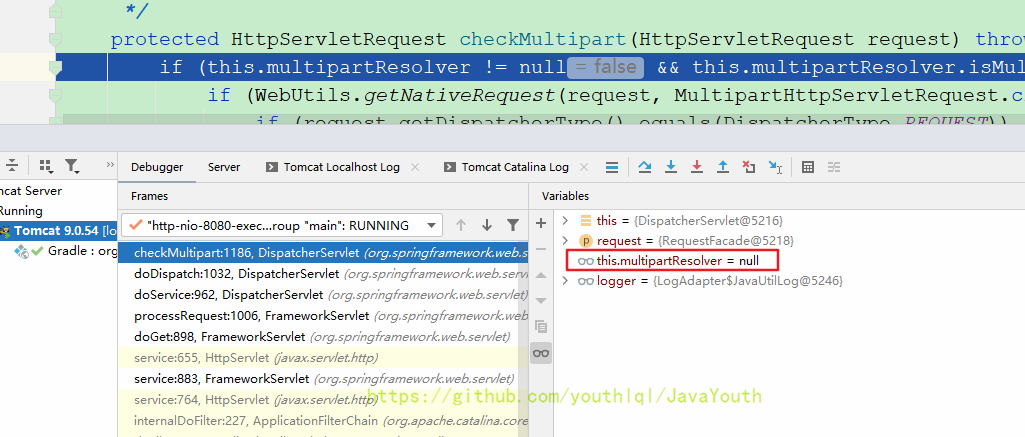Click the Step Out arrow icon
This screenshot has width=1025, height=437.
[723, 167]
